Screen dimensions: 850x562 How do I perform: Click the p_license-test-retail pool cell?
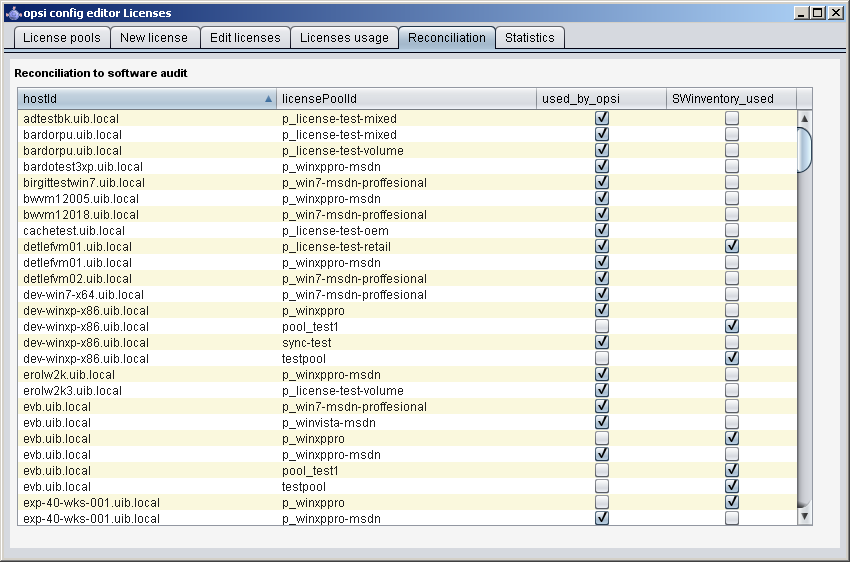[x=407, y=247]
